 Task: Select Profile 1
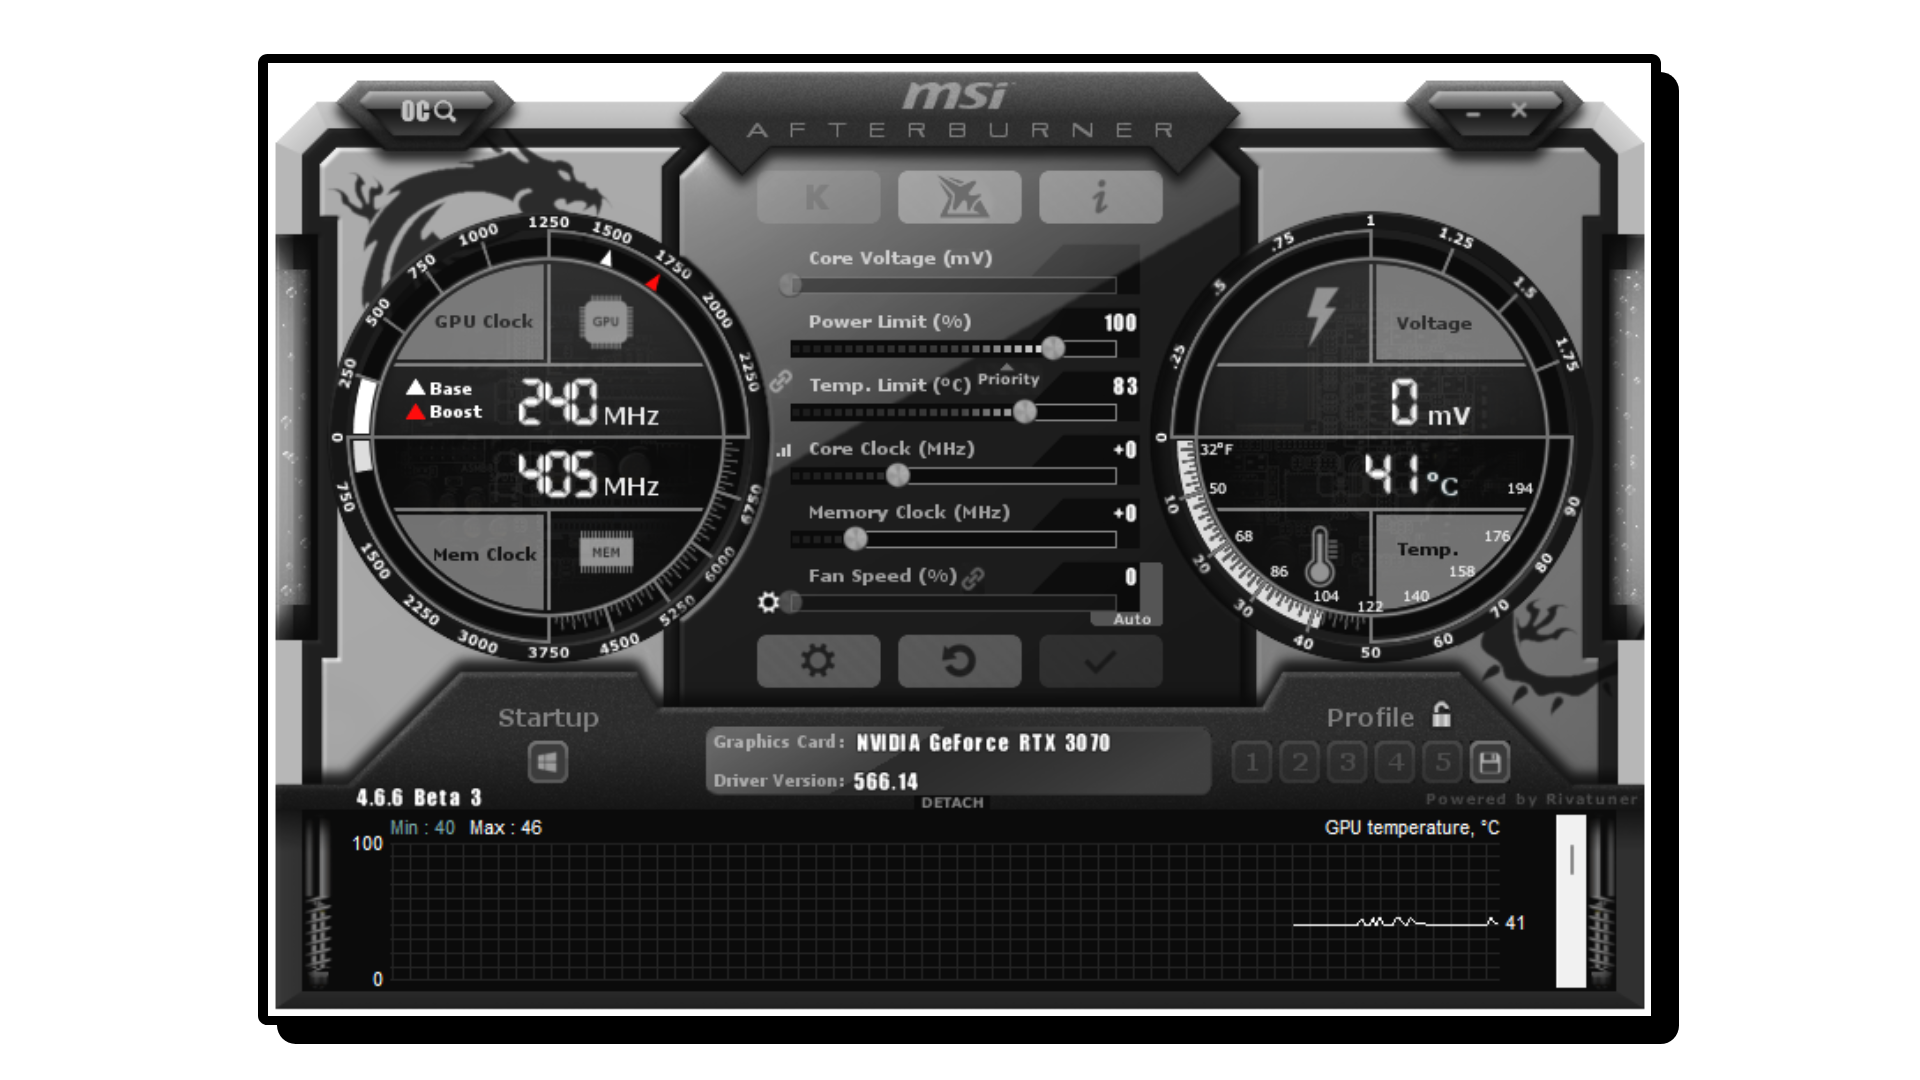1251,761
